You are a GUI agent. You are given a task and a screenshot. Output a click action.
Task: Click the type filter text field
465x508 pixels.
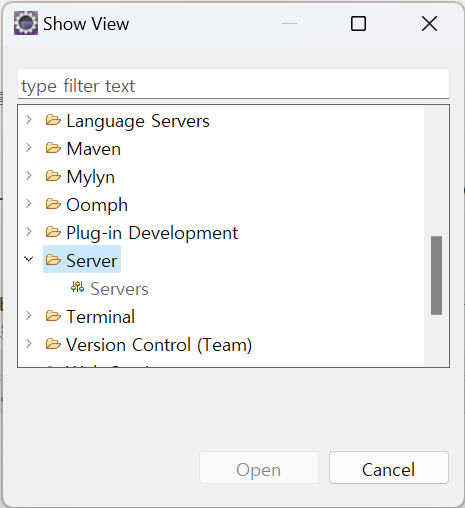233,84
